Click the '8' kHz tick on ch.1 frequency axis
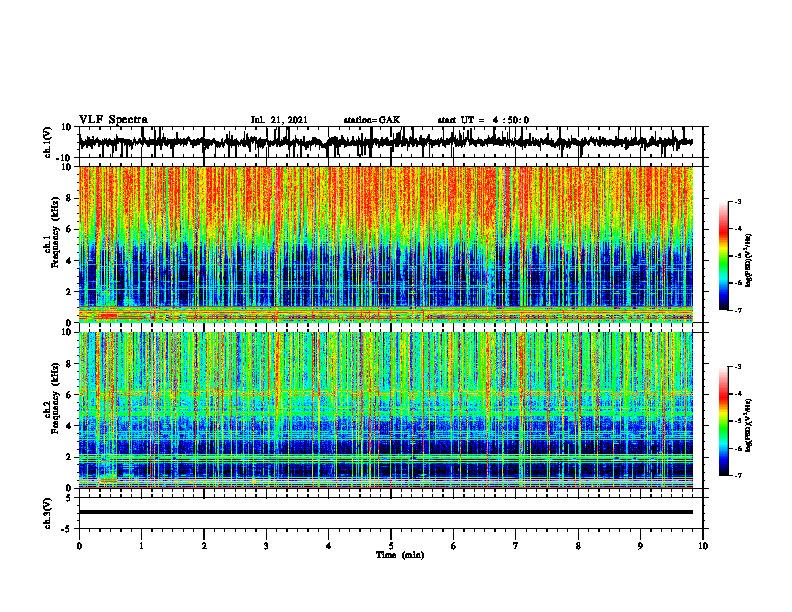Screen dimensions: 792x612 pos(69,198)
